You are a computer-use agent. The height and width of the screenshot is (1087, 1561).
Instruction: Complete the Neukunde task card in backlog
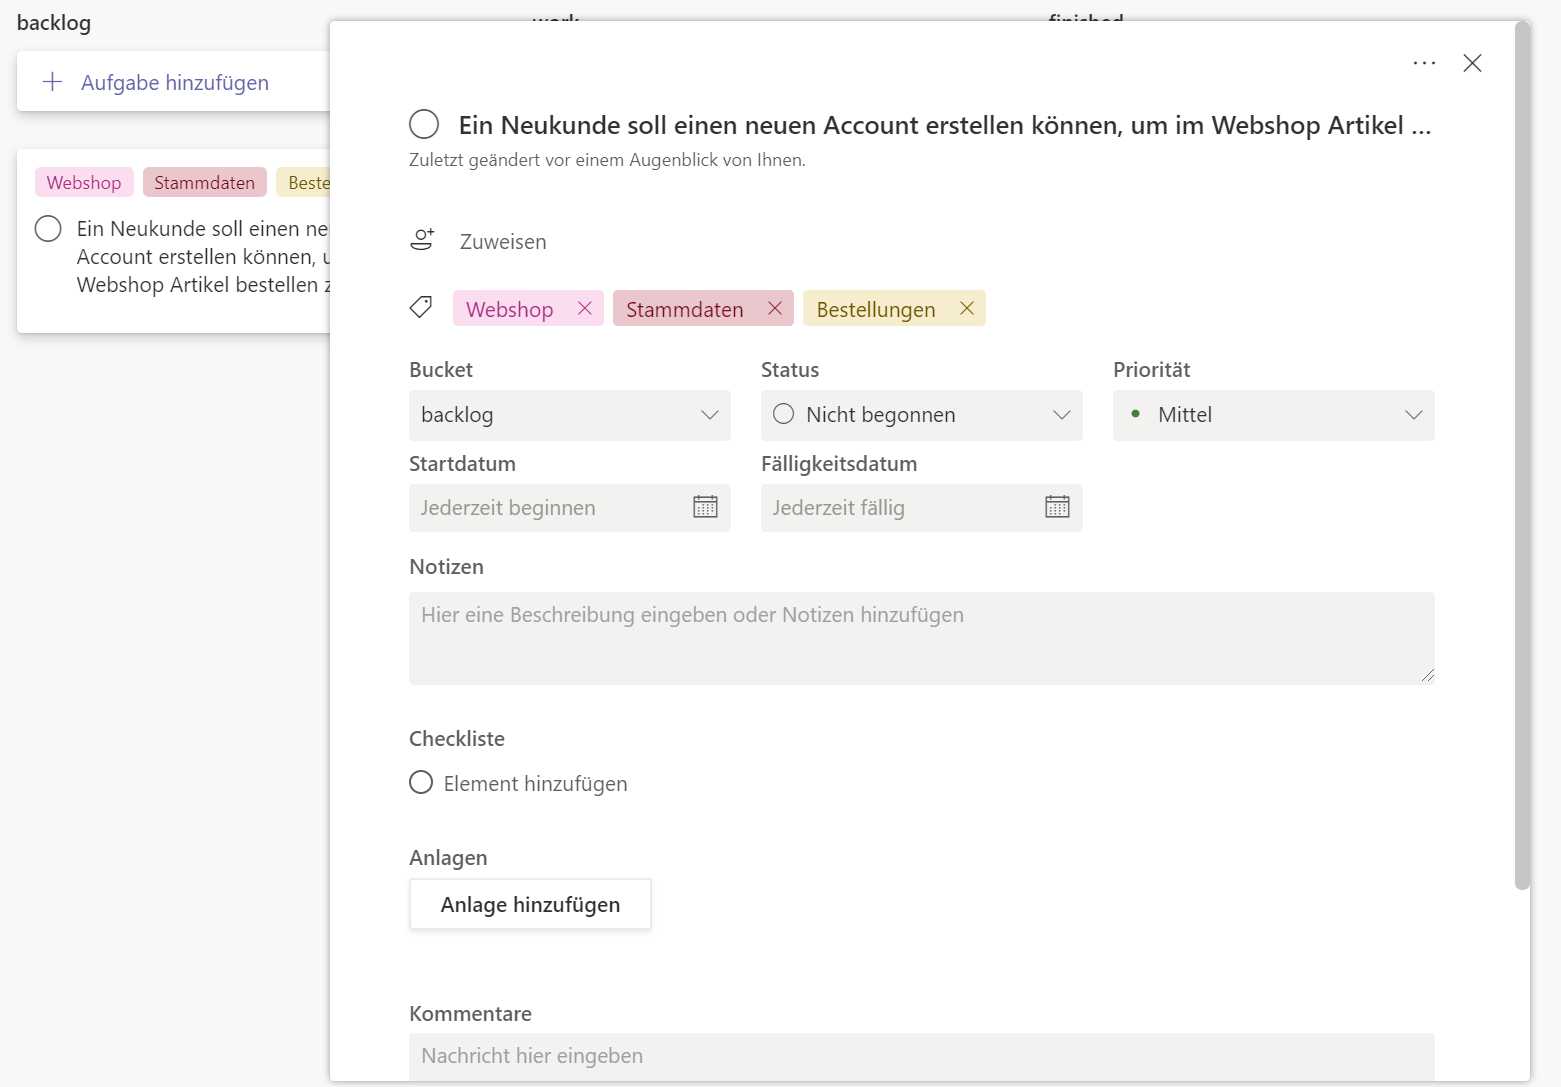coord(47,228)
